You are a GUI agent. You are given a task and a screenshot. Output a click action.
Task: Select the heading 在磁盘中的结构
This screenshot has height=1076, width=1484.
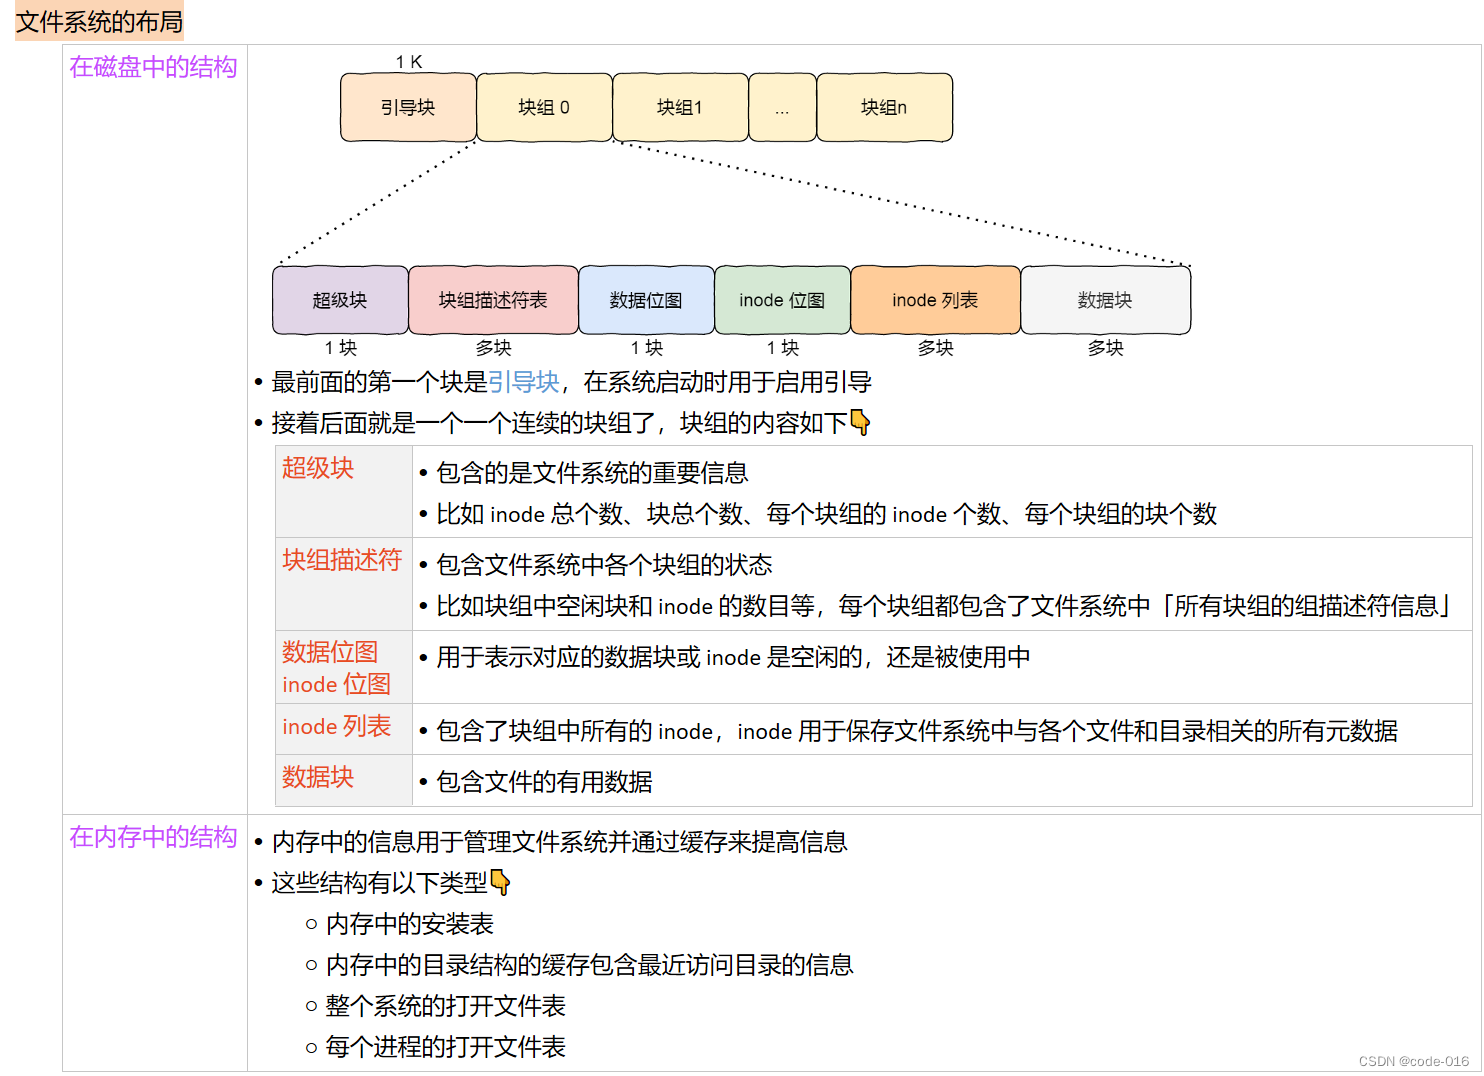(153, 67)
